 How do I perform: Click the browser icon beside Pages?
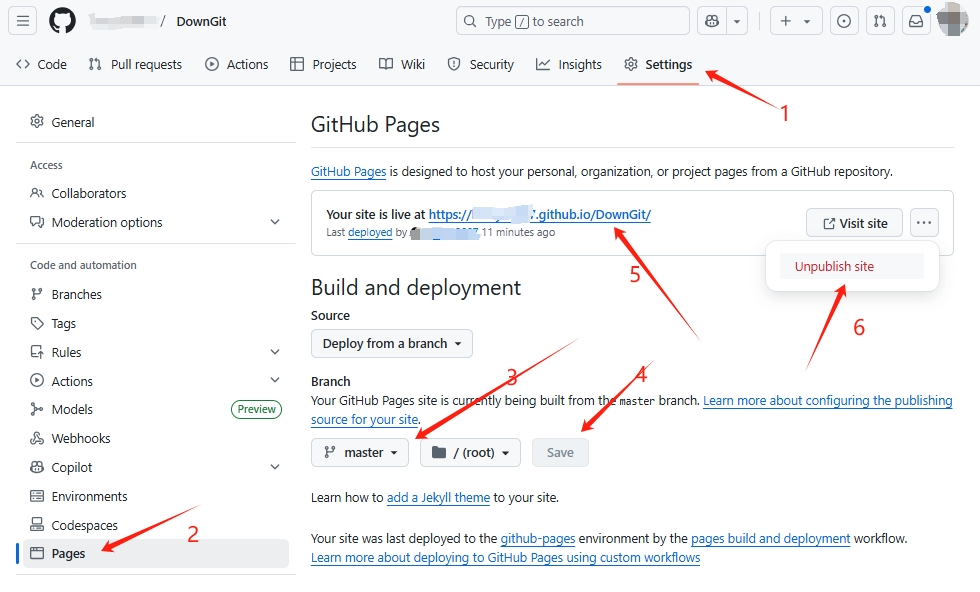point(37,553)
